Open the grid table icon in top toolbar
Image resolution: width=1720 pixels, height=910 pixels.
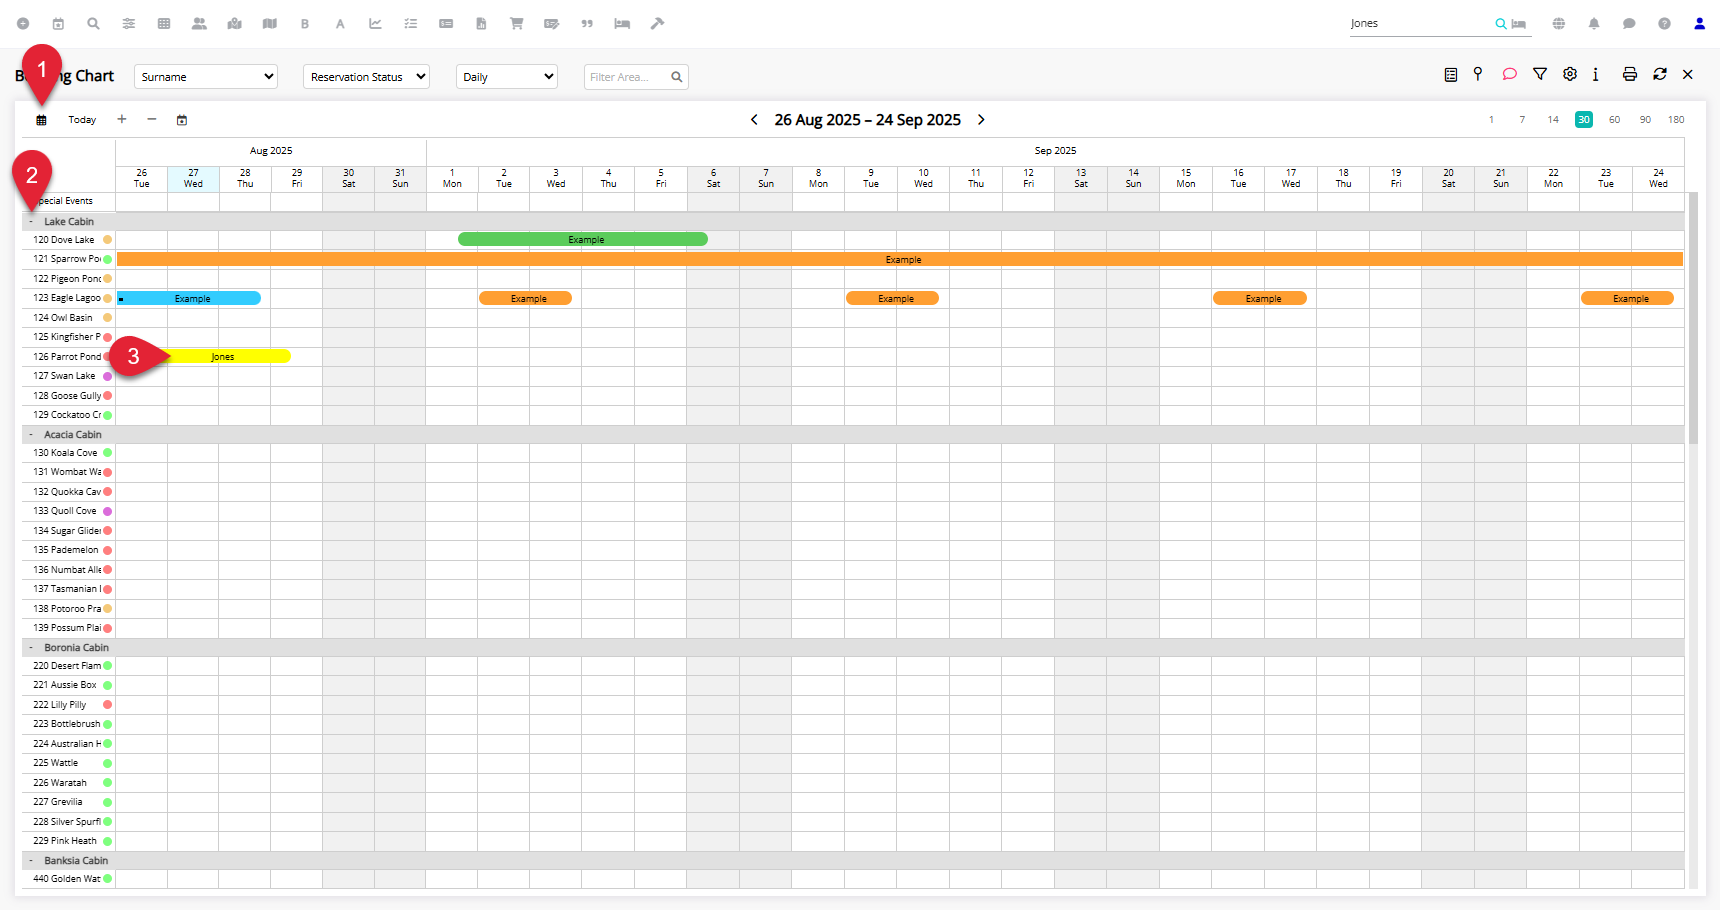pos(164,23)
